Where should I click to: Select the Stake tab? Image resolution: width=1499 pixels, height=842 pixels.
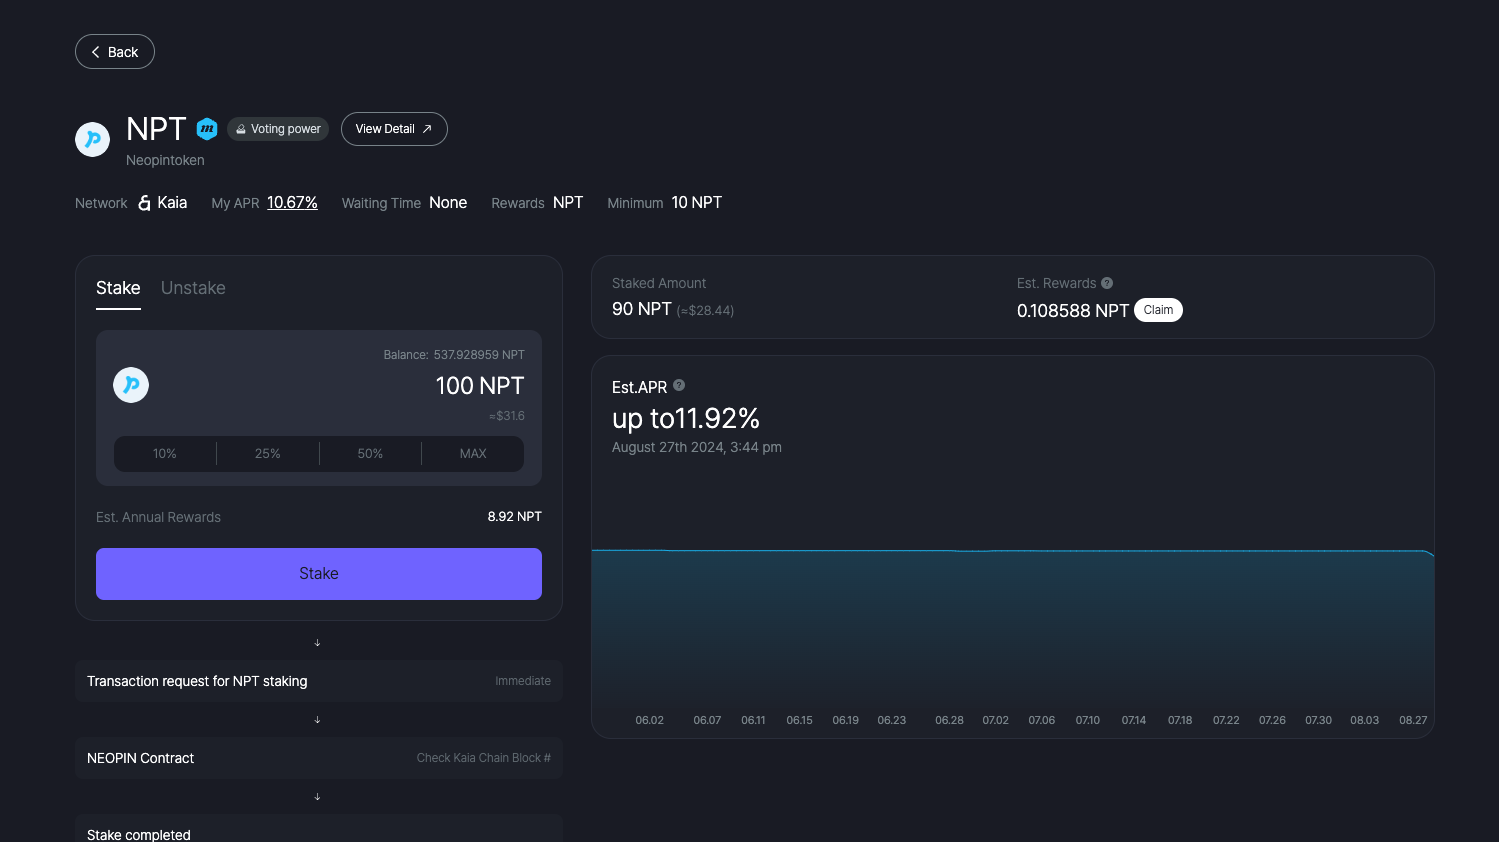click(118, 288)
